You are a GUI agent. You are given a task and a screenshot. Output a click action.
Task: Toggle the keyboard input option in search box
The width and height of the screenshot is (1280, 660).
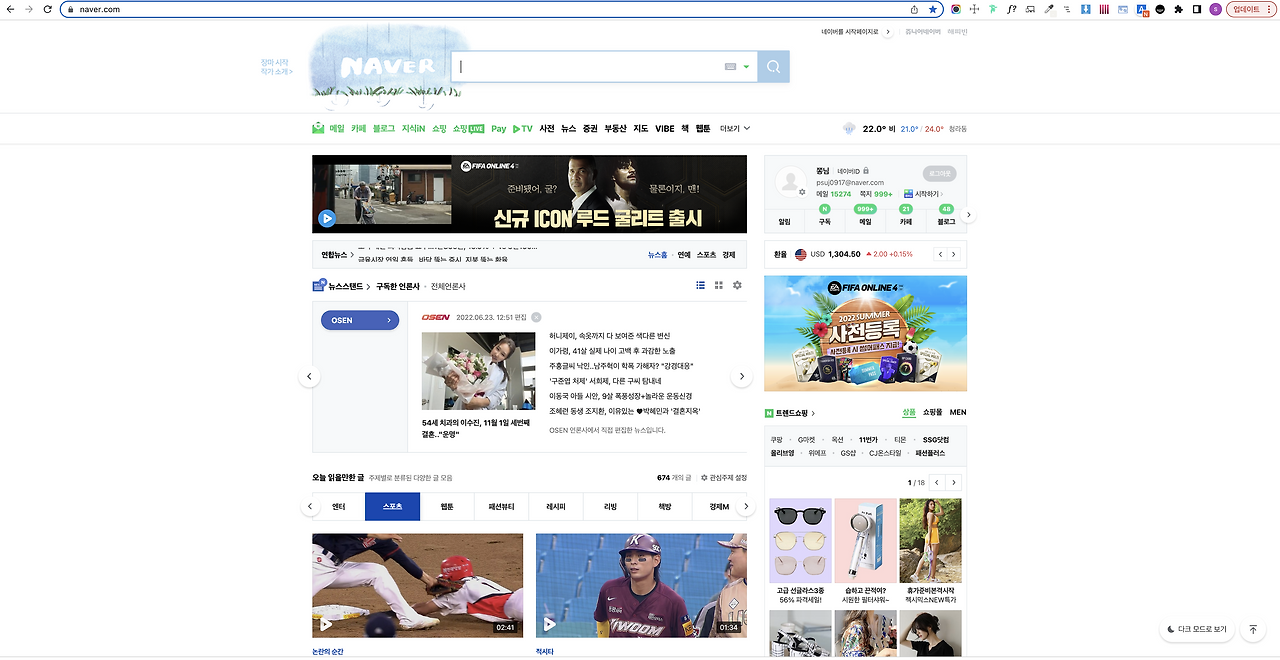click(x=730, y=66)
